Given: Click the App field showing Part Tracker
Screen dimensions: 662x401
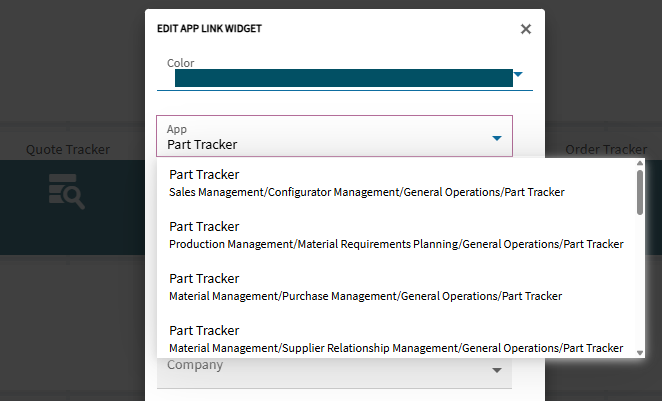Looking at the screenshot, I should [x=320, y=137].
